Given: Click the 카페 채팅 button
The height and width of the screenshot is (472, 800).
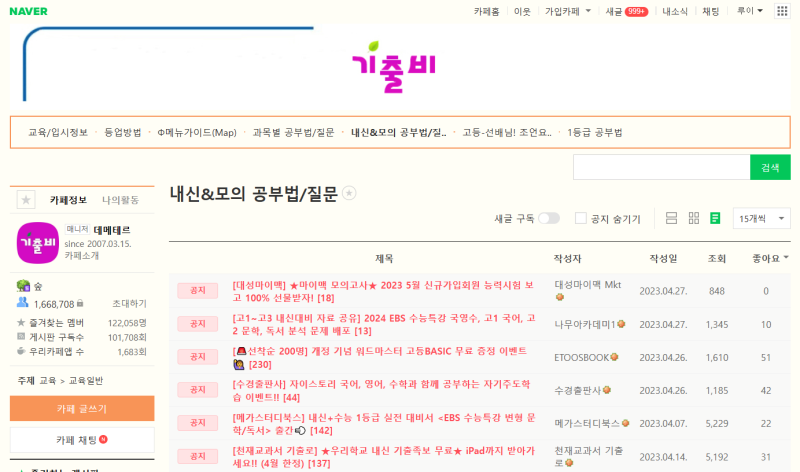Looking at the screenshot, I should click(82, 440).
